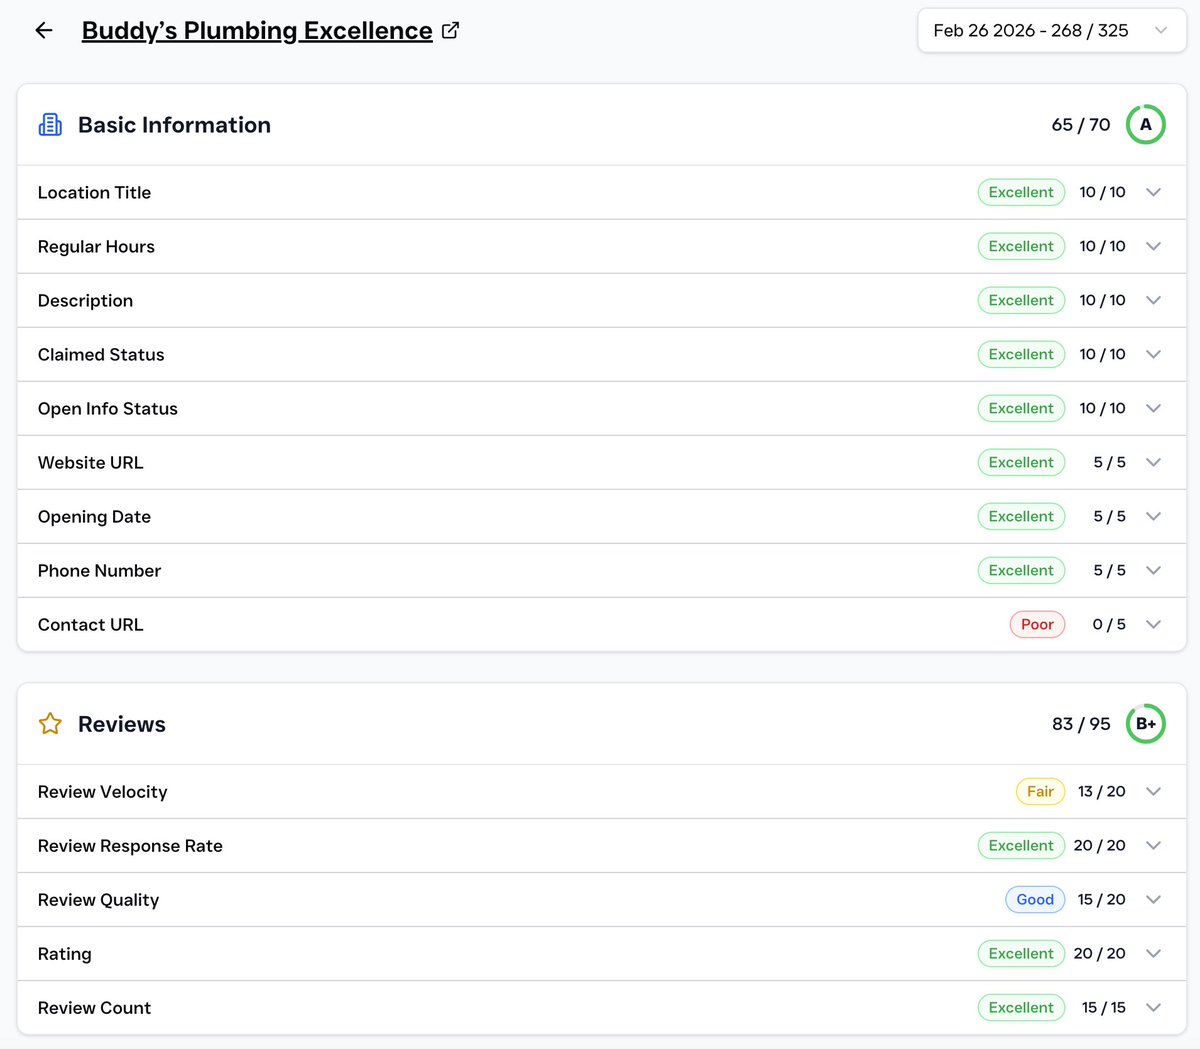Click the Fair badge on Review Velocity
The image size is (1200, 1049).
1040,791
